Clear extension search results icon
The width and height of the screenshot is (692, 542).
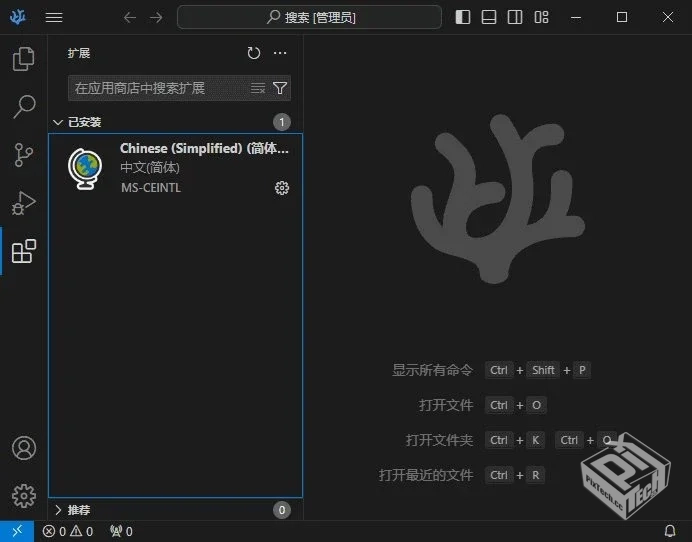[x=258, y=88]
